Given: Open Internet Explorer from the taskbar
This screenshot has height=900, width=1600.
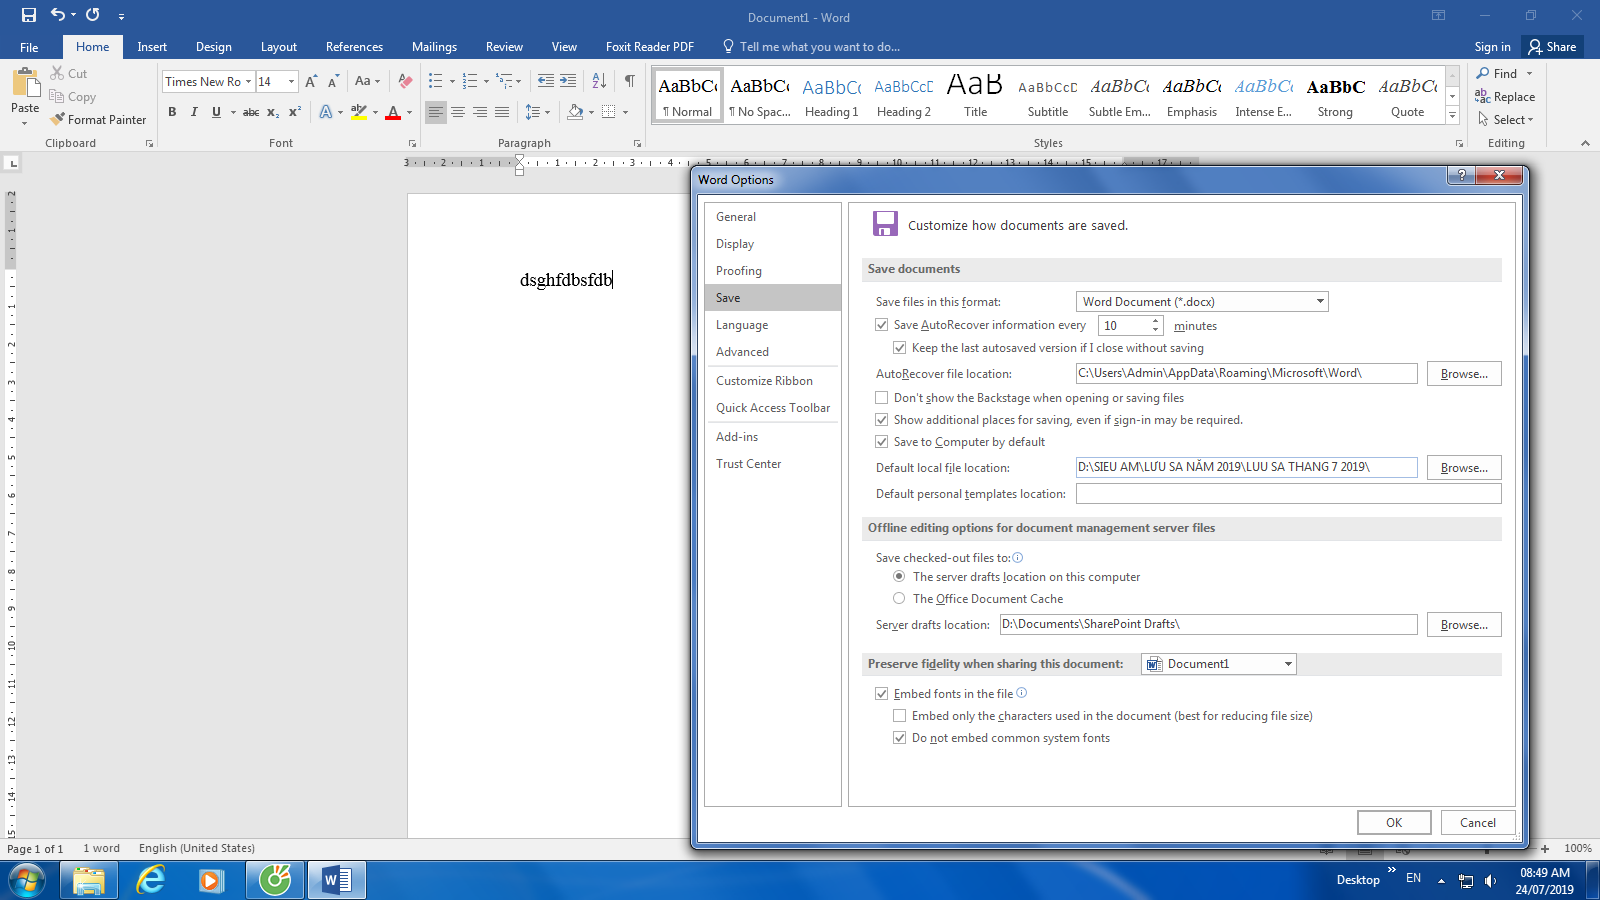Looking at the screenshot, I should (151, 880).
